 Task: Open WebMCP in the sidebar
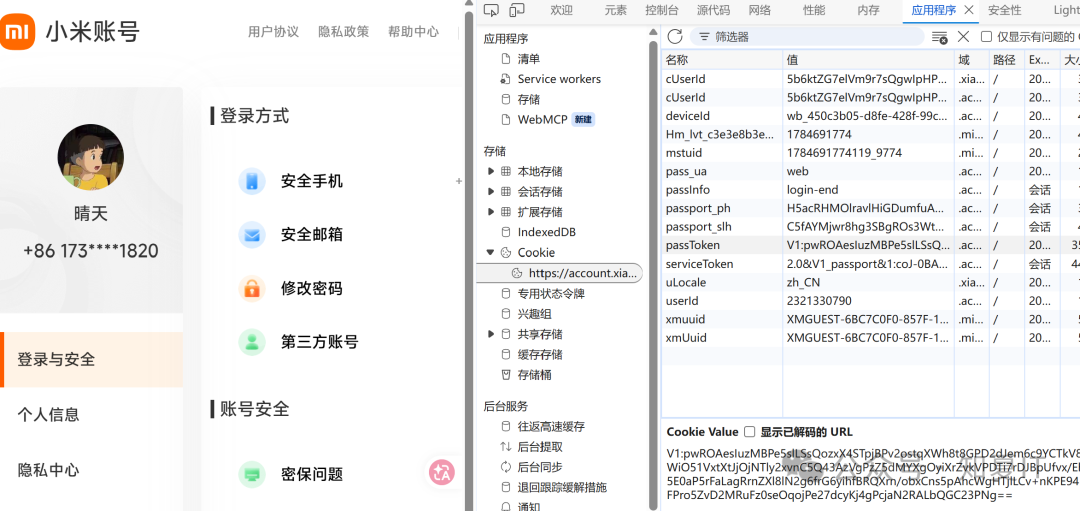543,119
